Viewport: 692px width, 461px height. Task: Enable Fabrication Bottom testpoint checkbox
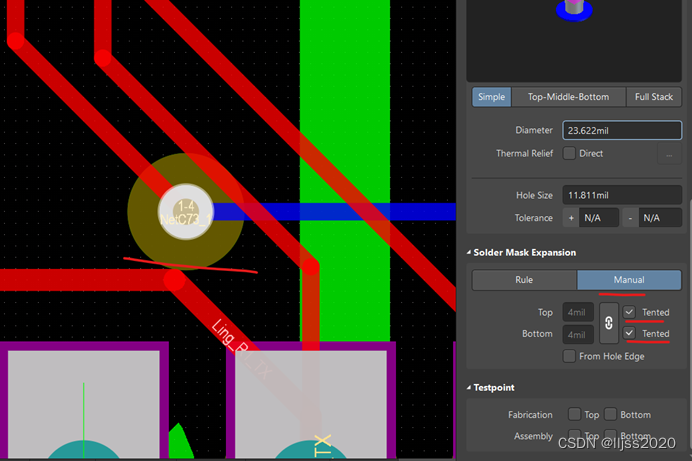coord(610,414)
